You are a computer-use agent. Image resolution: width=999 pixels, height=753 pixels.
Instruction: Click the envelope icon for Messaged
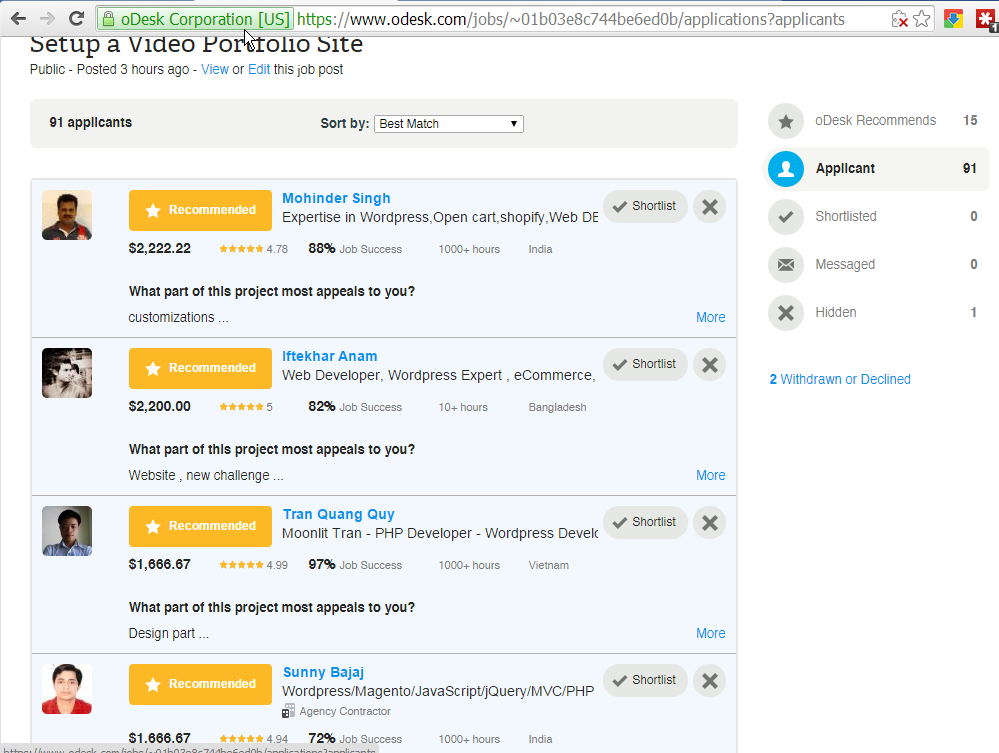tap(786, 264)
